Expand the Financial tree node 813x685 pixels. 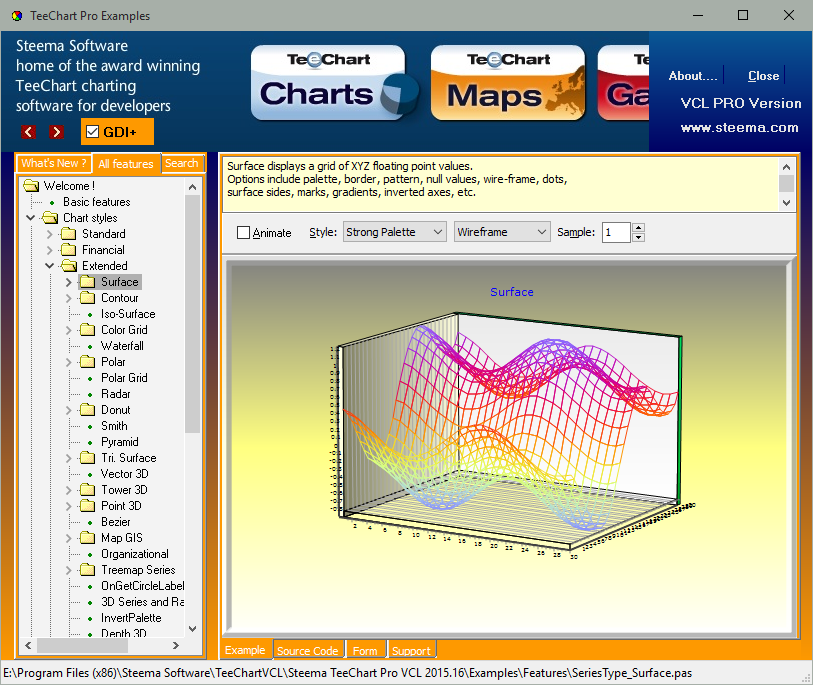coord(50,250)
